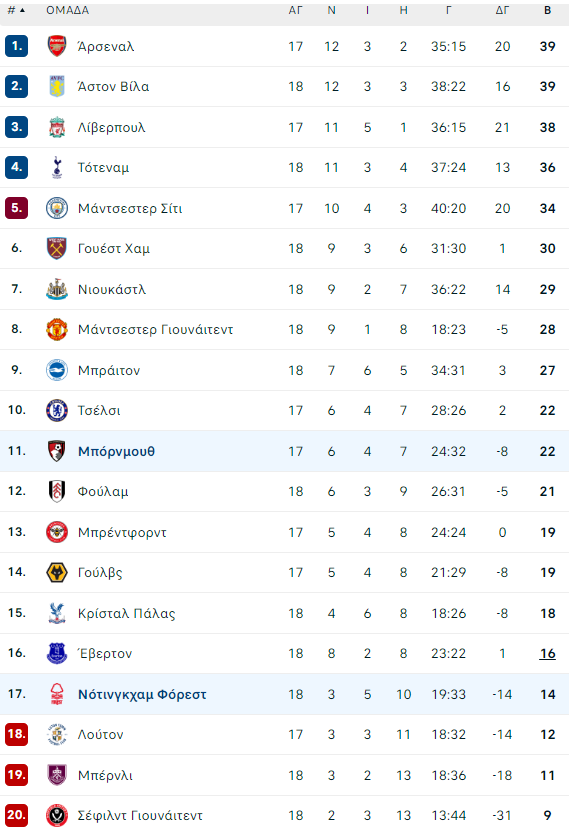Select the Everton club badge
Viewport: 569px width, 834px height.
coord(57,653)
